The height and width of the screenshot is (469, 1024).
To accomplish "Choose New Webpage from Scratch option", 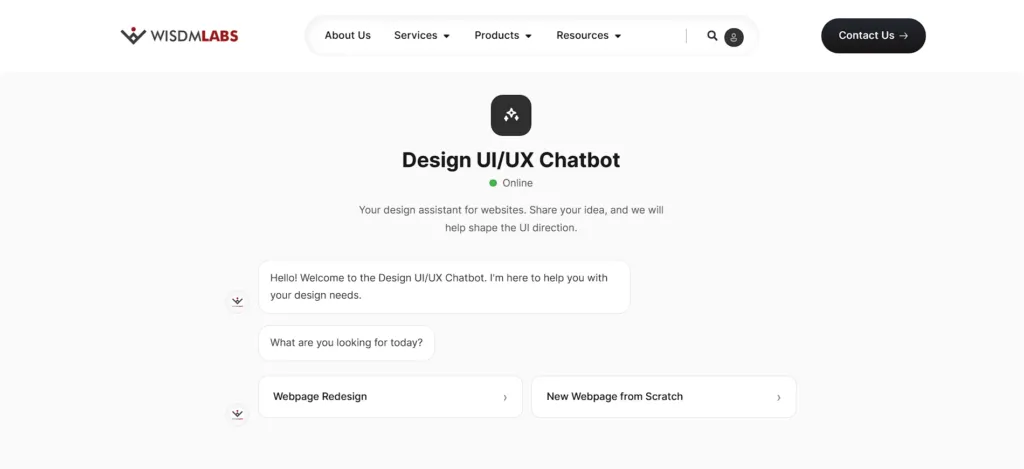I will pos(664,396).
